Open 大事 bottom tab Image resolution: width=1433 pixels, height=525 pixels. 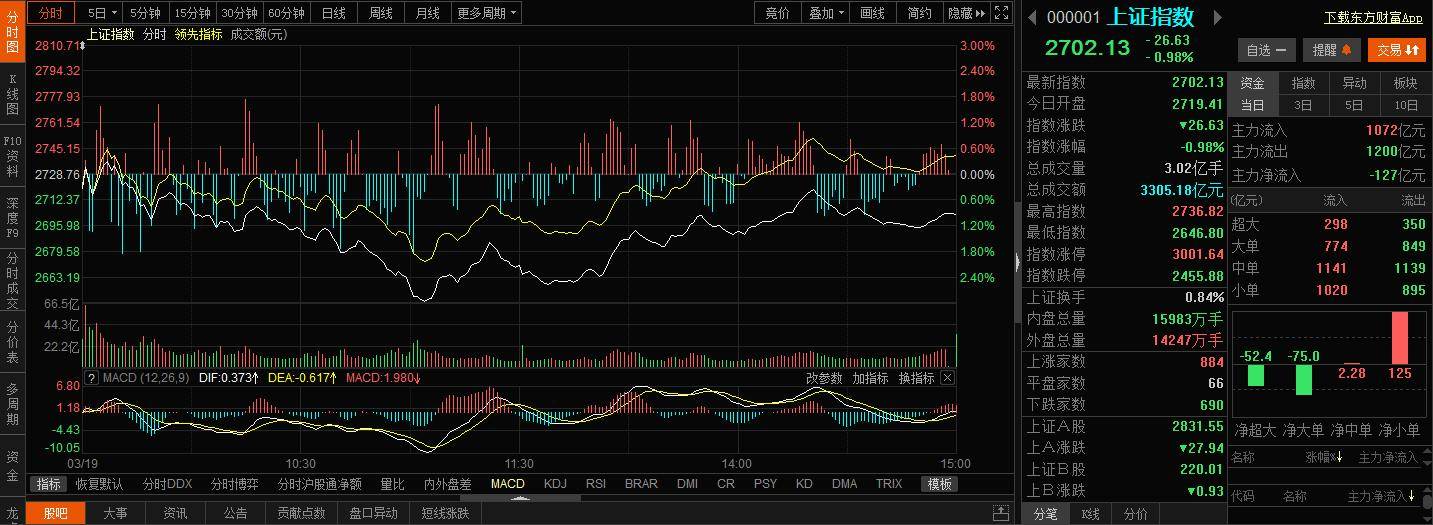(x=115, y=513)
